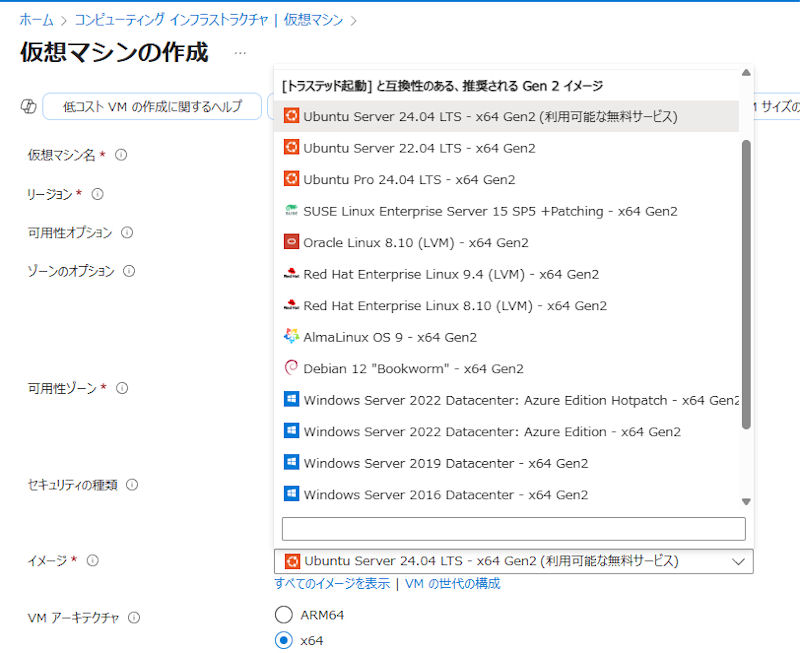This screenshot has width=800, height=653.
Task: Select Red Hat Enterprise Linux 9.4 option
Action: click(451, 274)
